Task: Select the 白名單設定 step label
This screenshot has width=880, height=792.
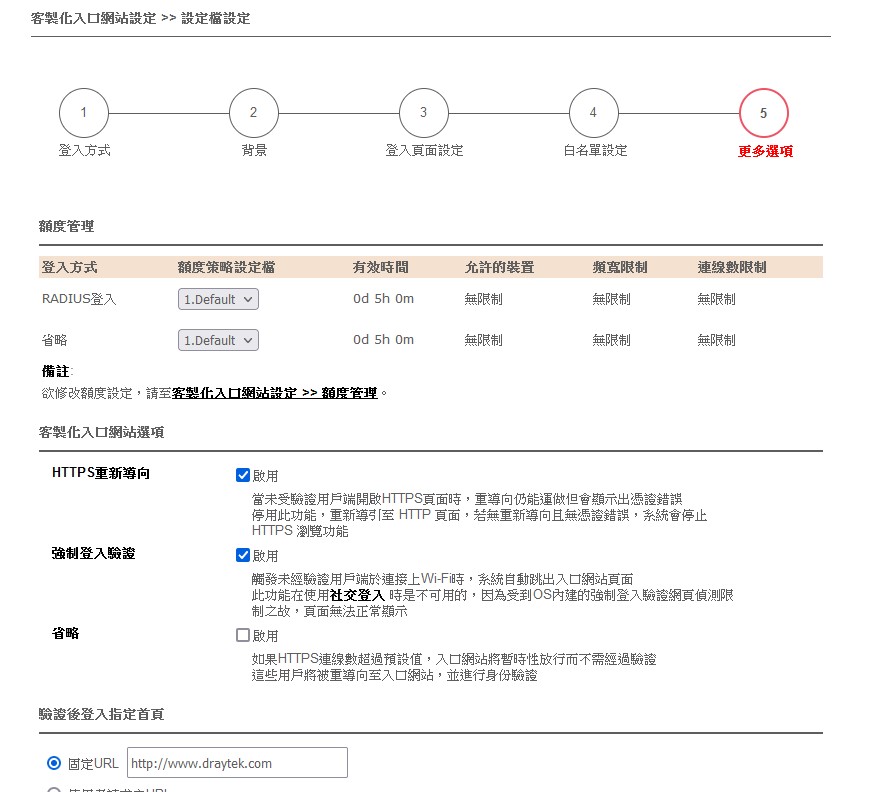Action: click(x=594, y=151)
